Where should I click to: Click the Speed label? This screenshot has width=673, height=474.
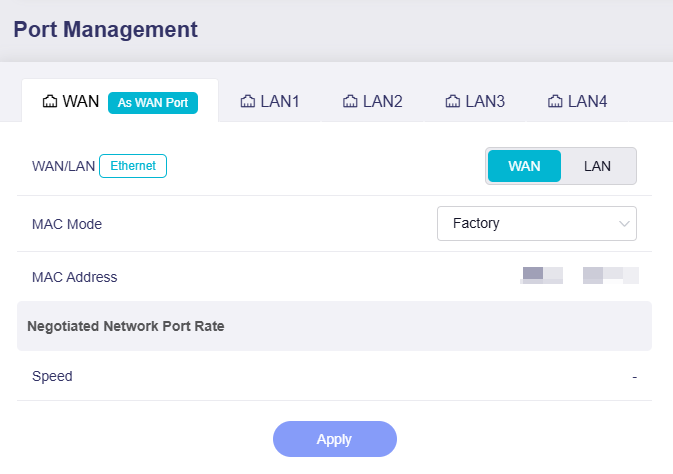(52, 376)
